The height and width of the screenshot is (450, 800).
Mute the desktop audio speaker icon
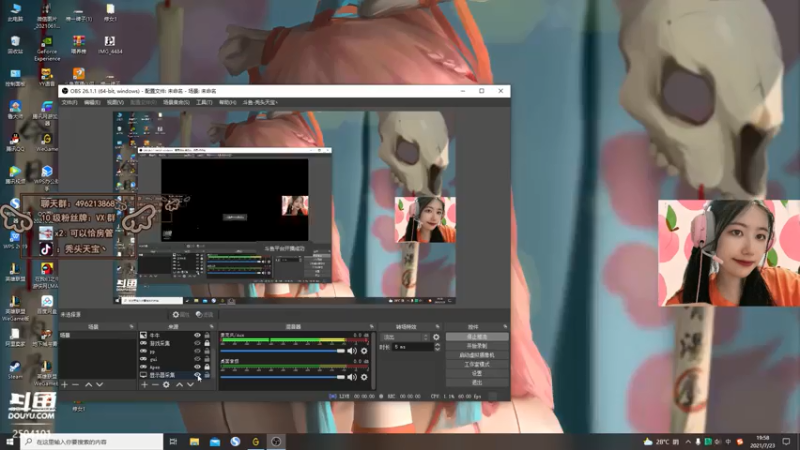352,377
